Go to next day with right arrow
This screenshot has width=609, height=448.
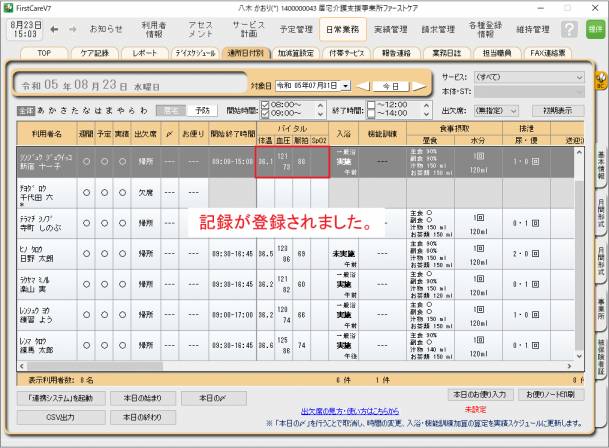coord(421,86)
